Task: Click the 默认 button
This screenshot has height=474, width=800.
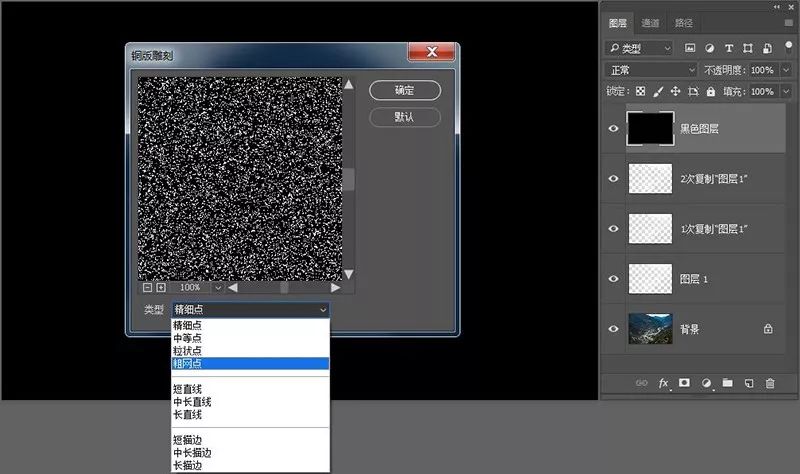Action: 405,117
